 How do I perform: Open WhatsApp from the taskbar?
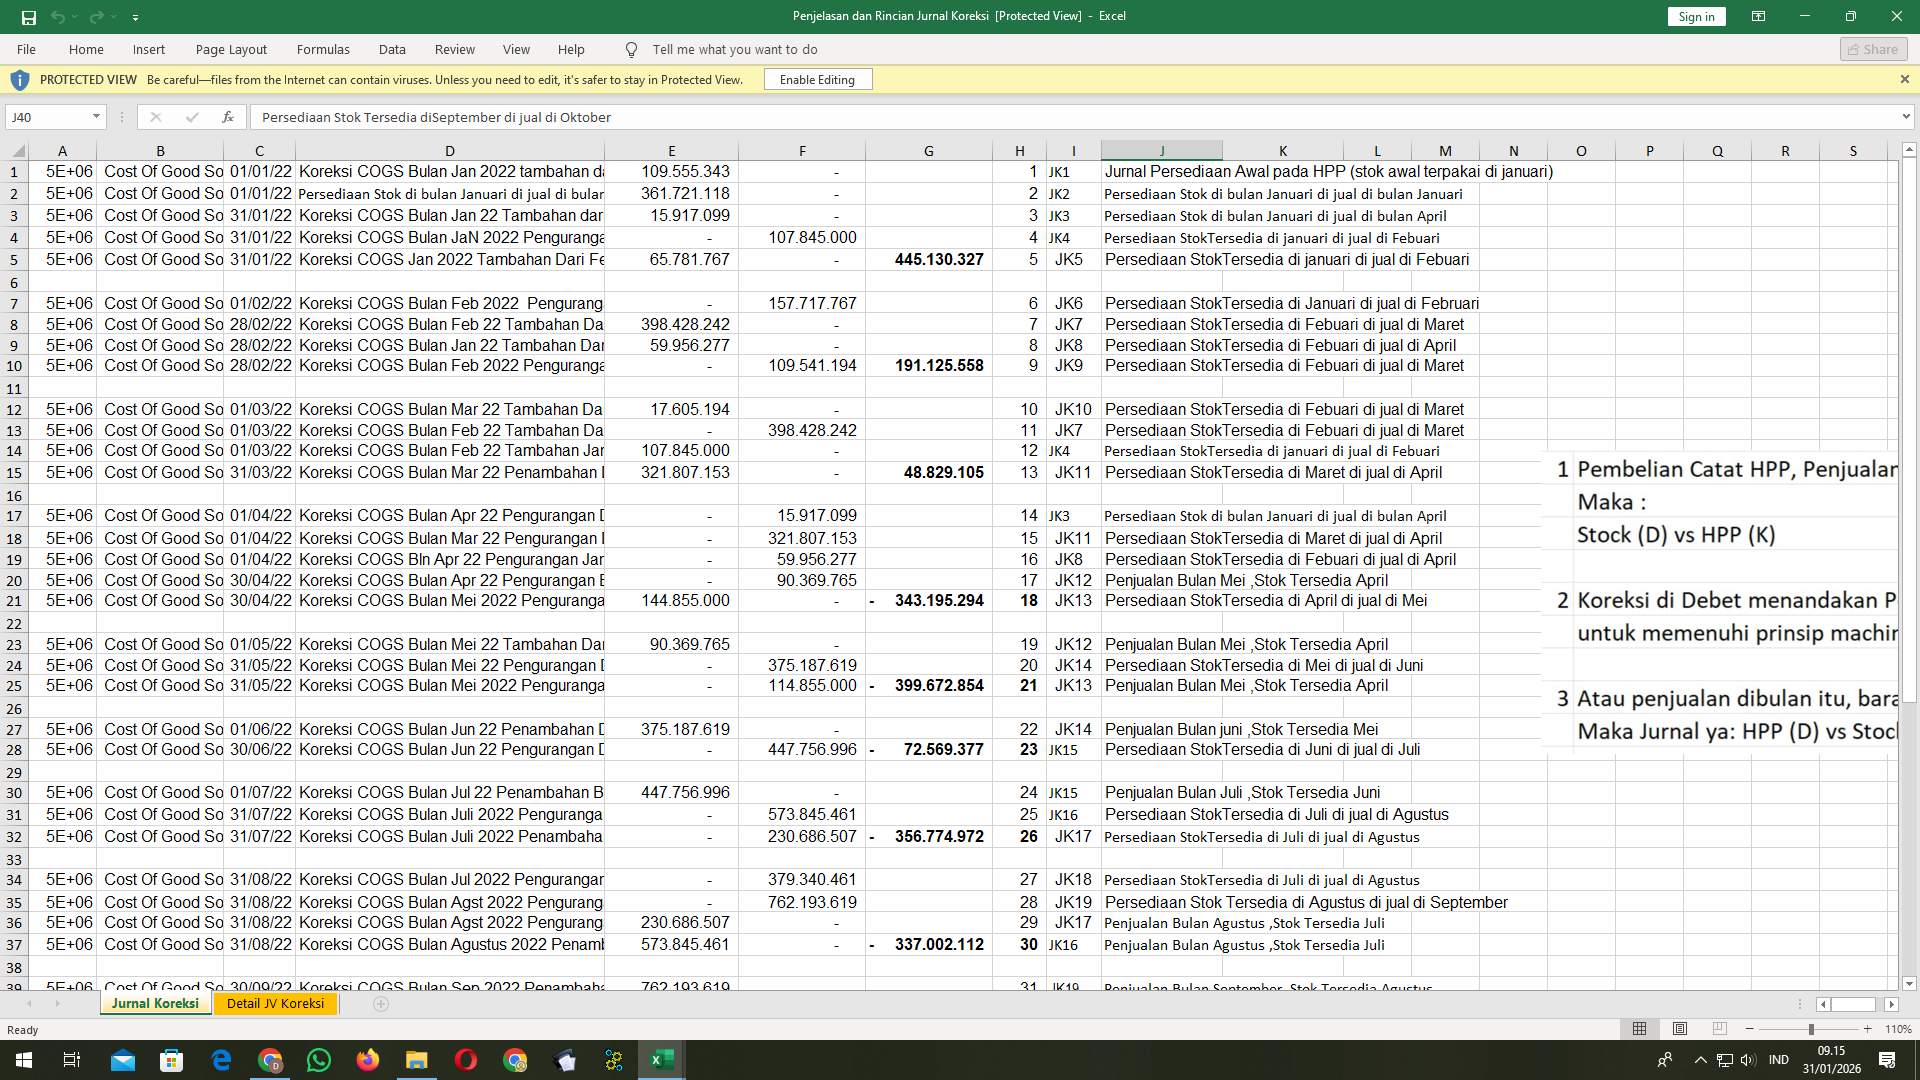319,1060
